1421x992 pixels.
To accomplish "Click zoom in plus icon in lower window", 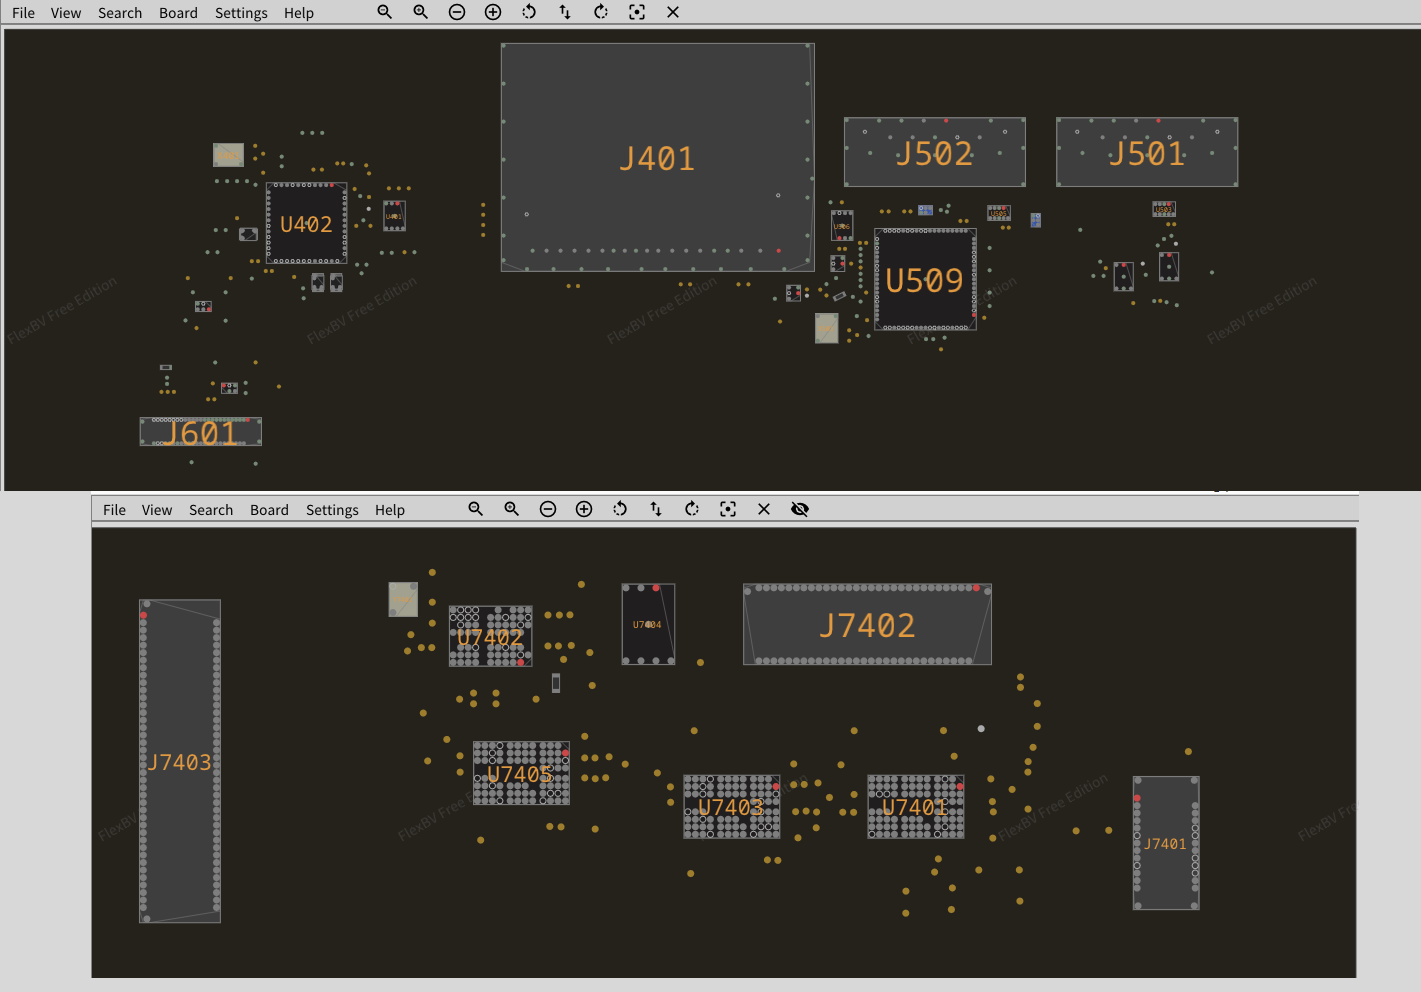I will pyautogui.click(x=584, y=509).
